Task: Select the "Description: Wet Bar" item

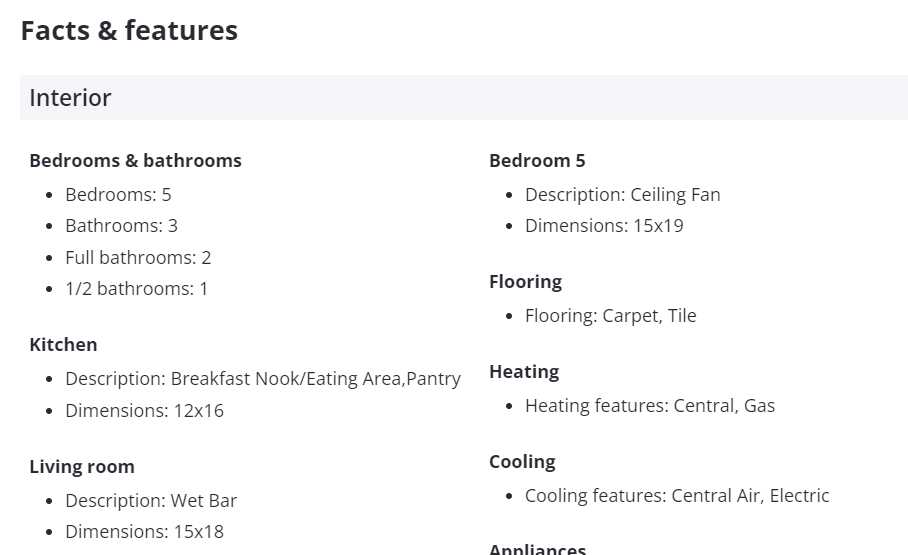Action: coord(151,501)
